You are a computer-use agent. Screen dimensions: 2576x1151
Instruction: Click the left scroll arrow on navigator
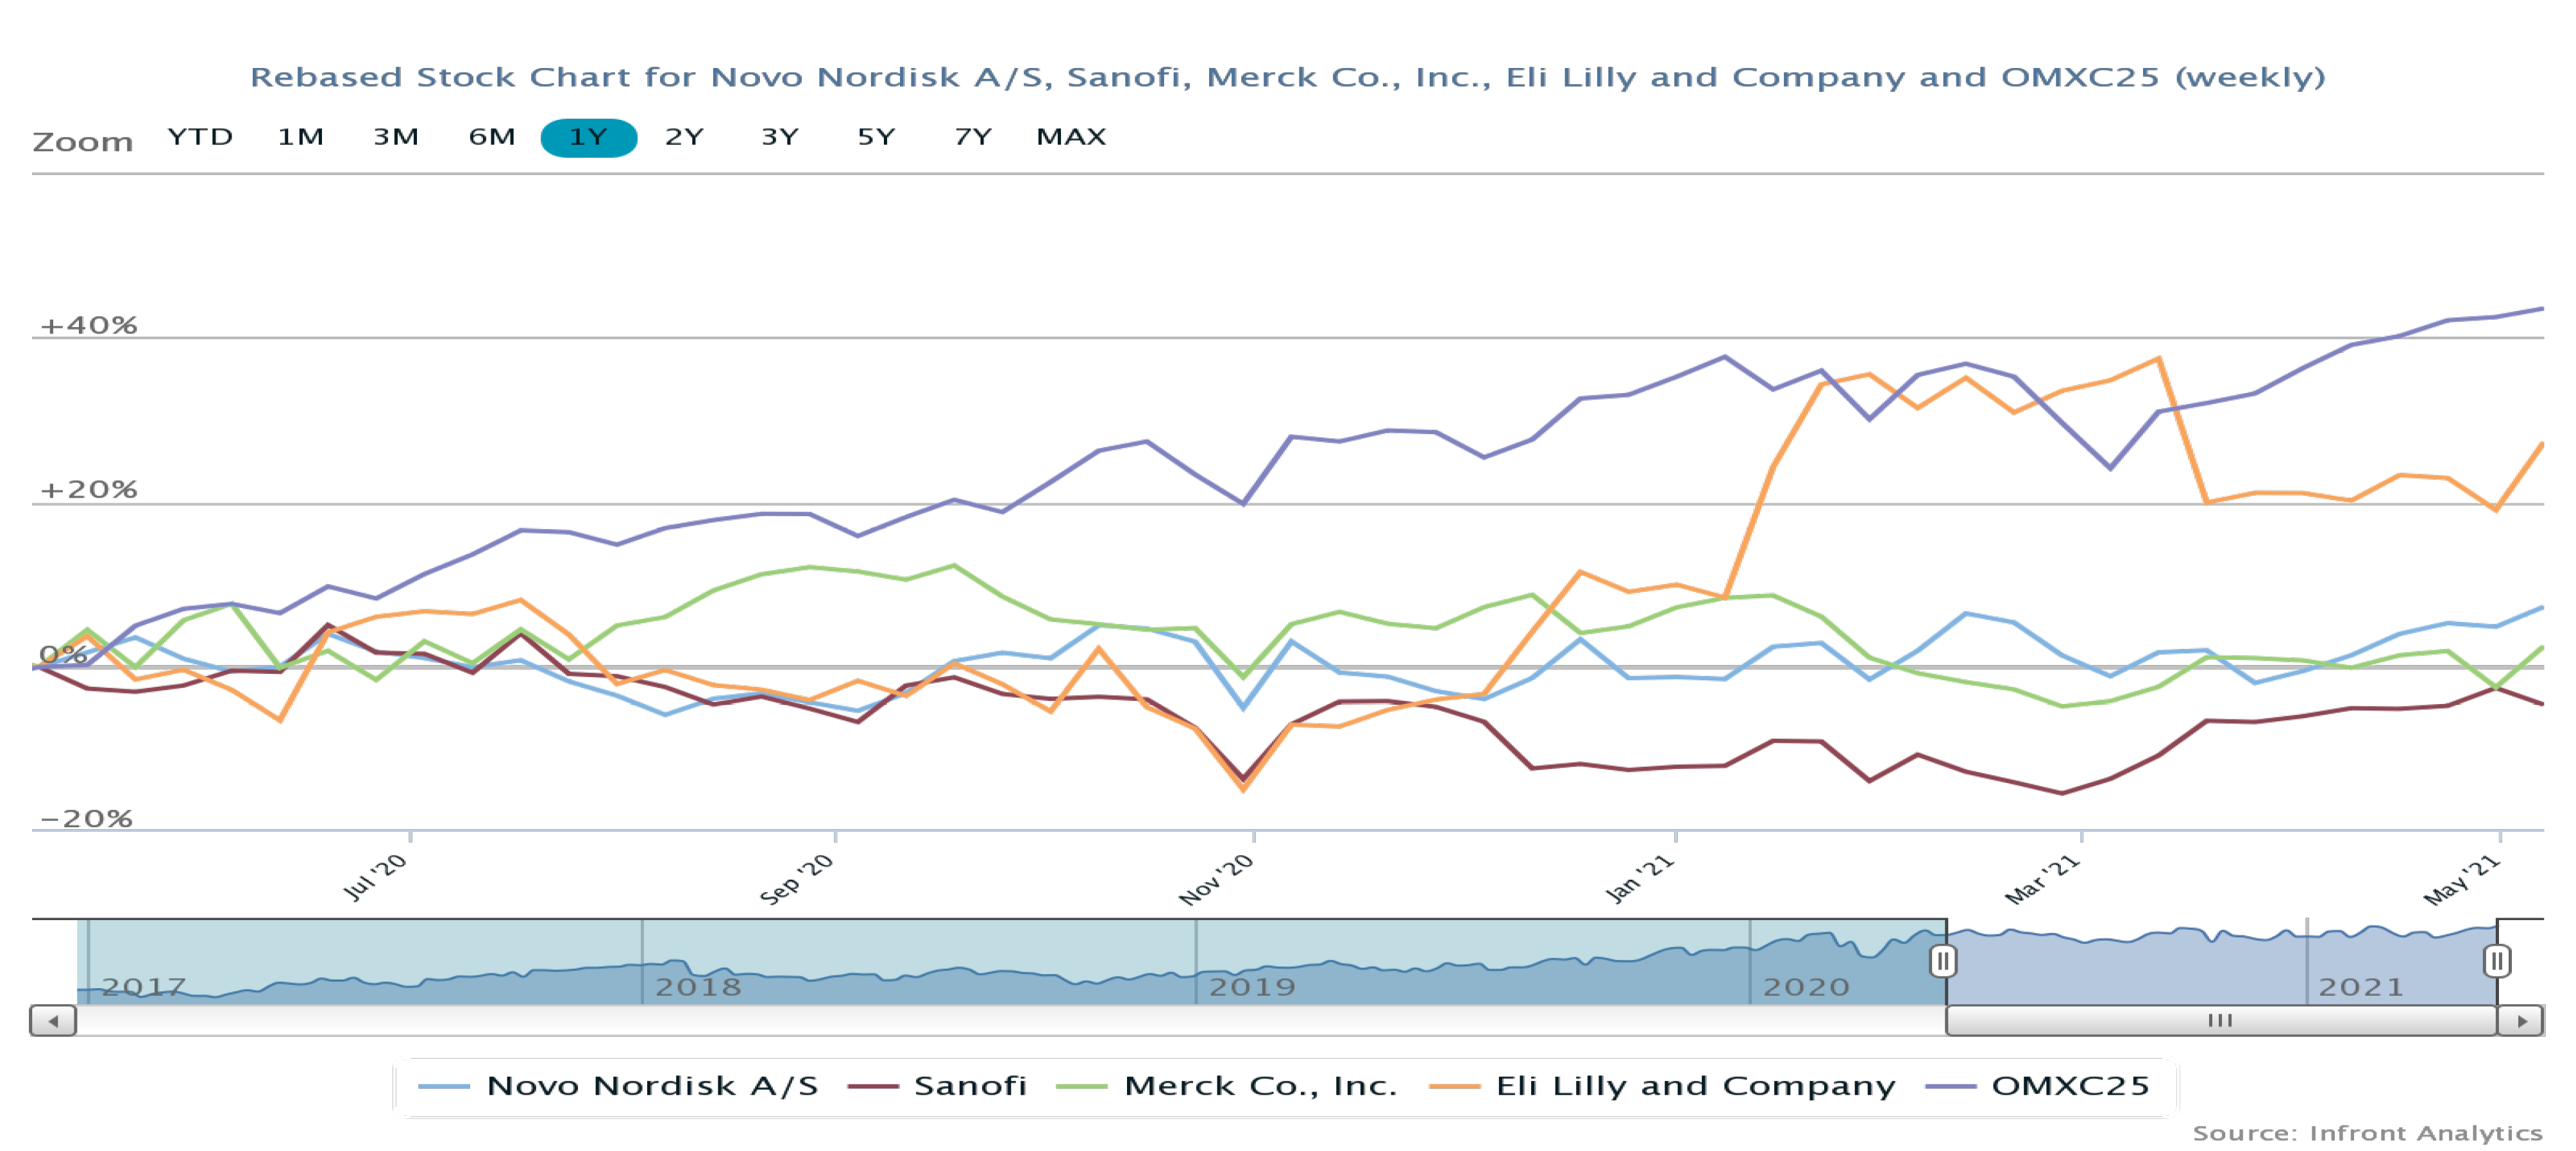point(53,1021)
